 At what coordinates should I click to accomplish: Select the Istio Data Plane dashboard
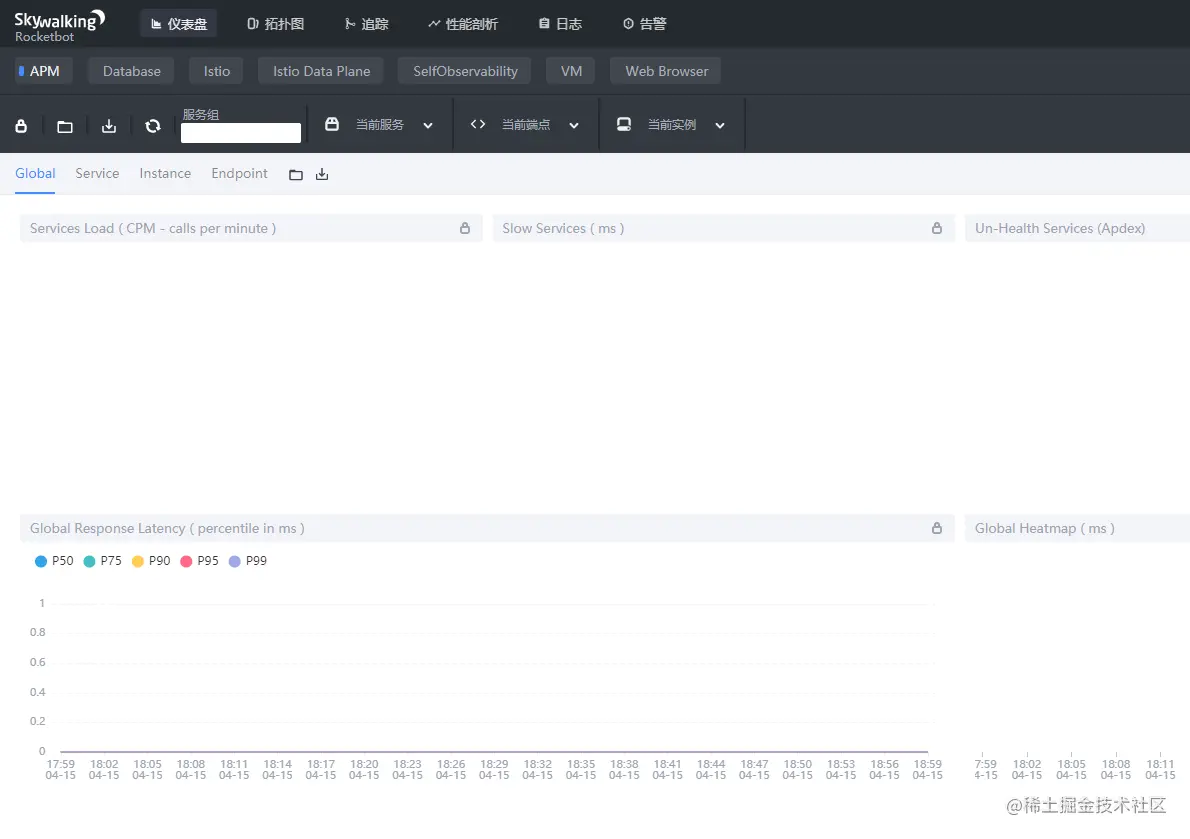[321, 71]
